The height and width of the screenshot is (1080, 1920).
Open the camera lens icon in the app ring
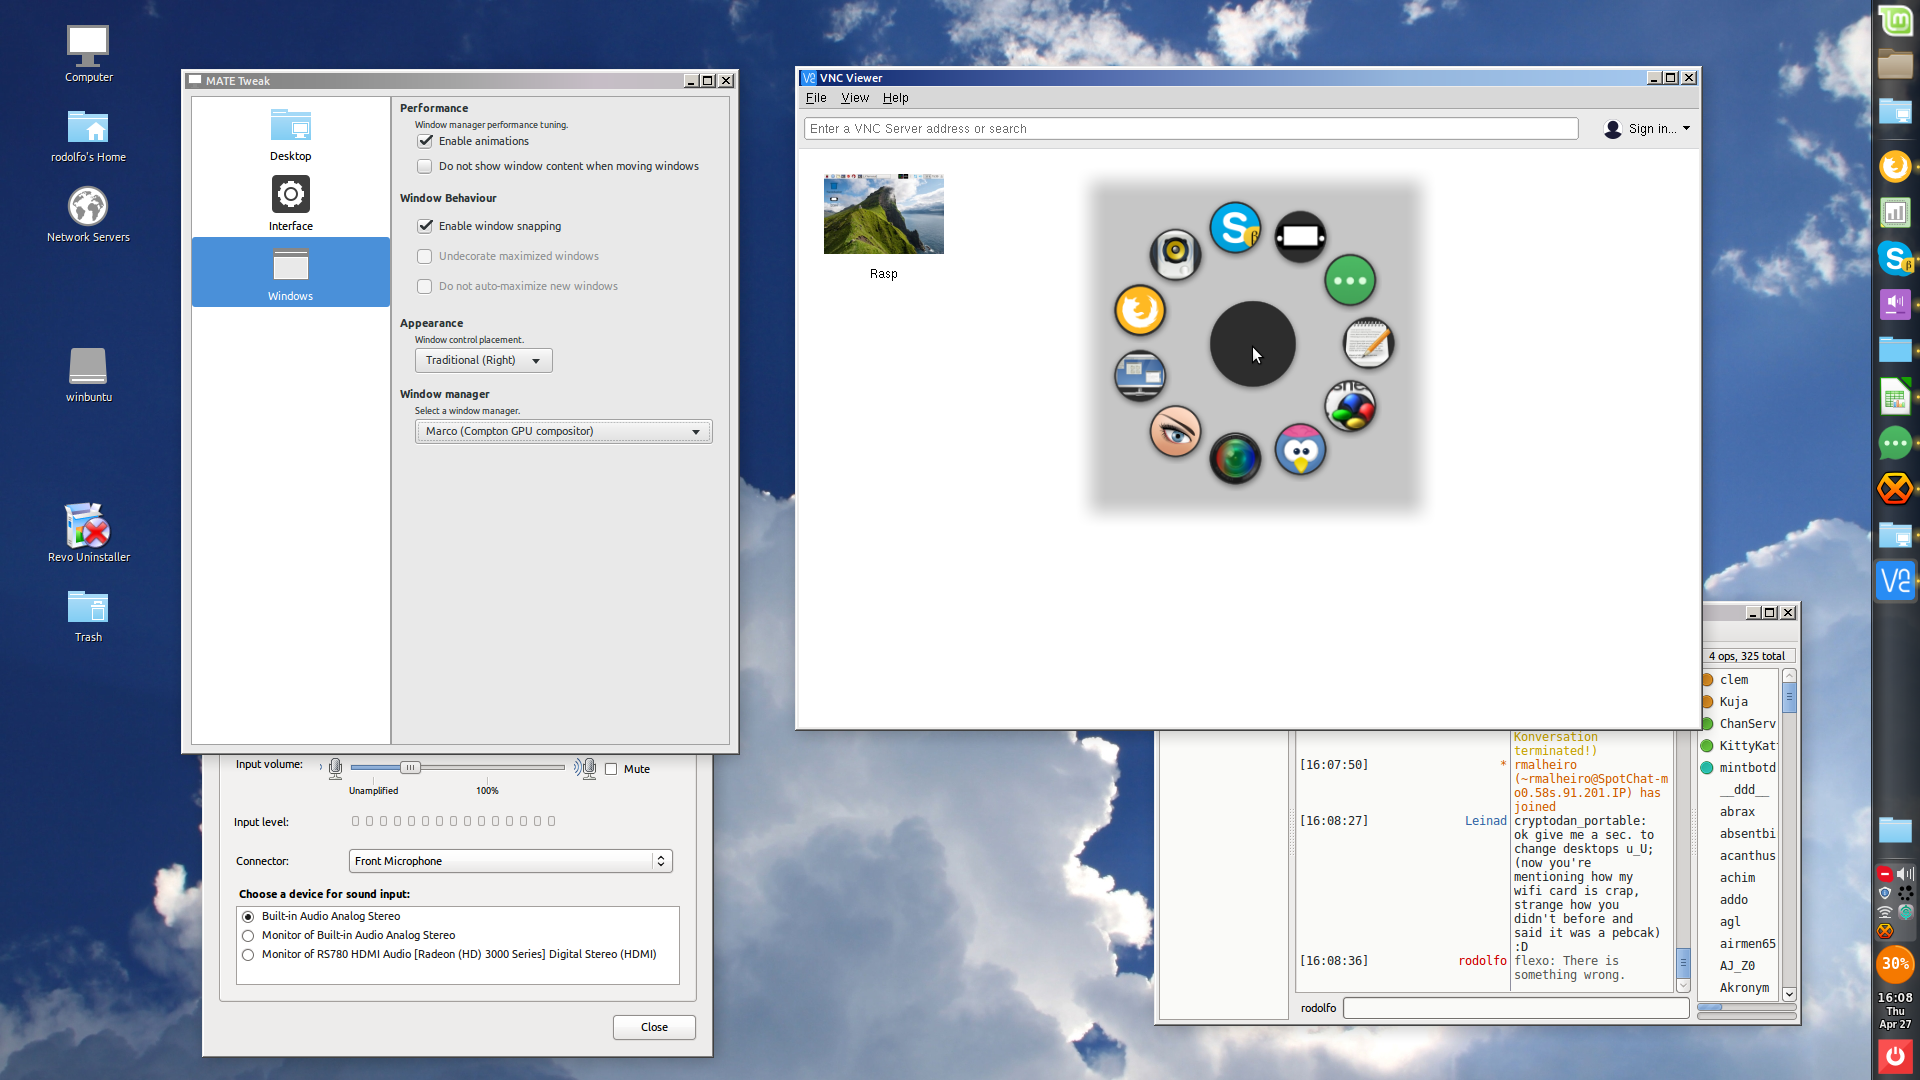click(x=1235, y=459)
